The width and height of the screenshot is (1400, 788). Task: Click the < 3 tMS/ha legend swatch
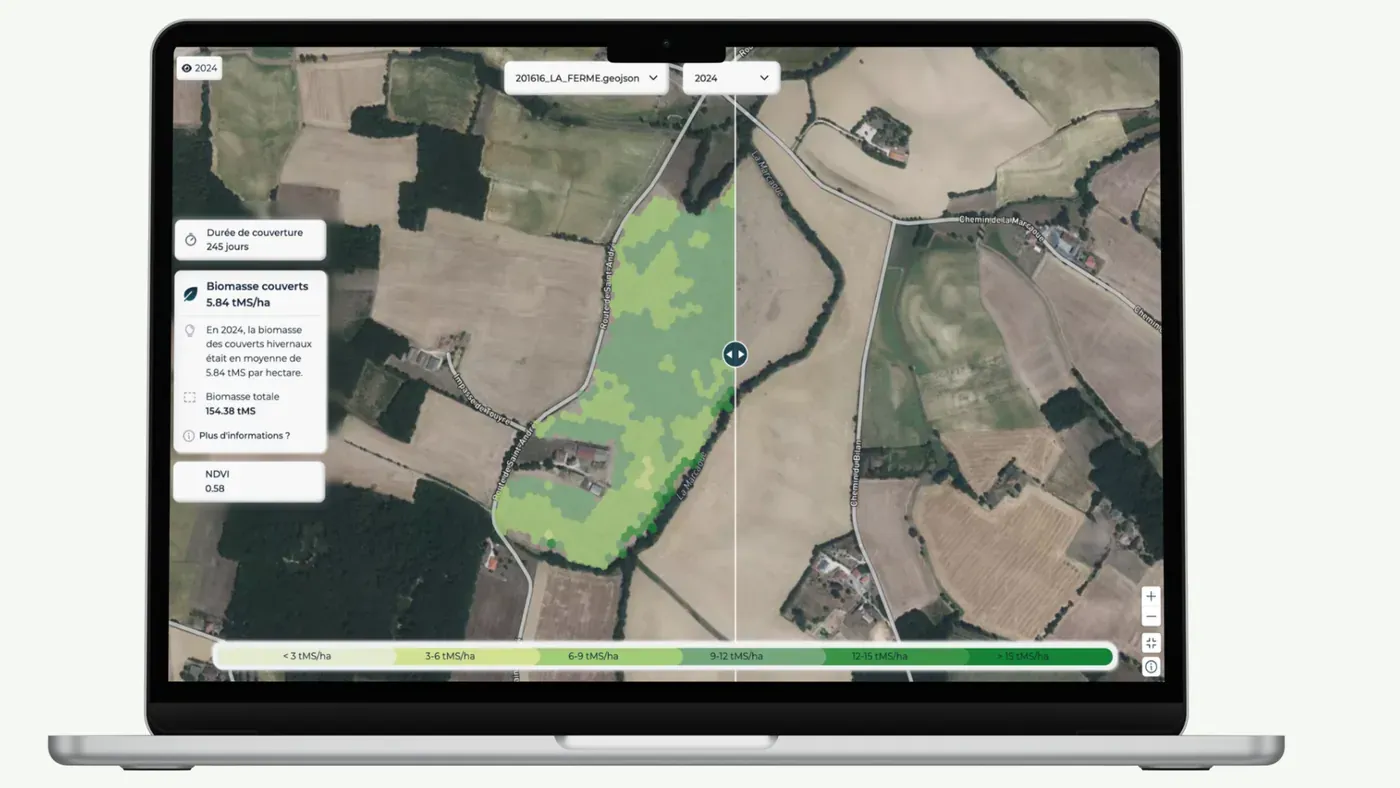point(305,656)
